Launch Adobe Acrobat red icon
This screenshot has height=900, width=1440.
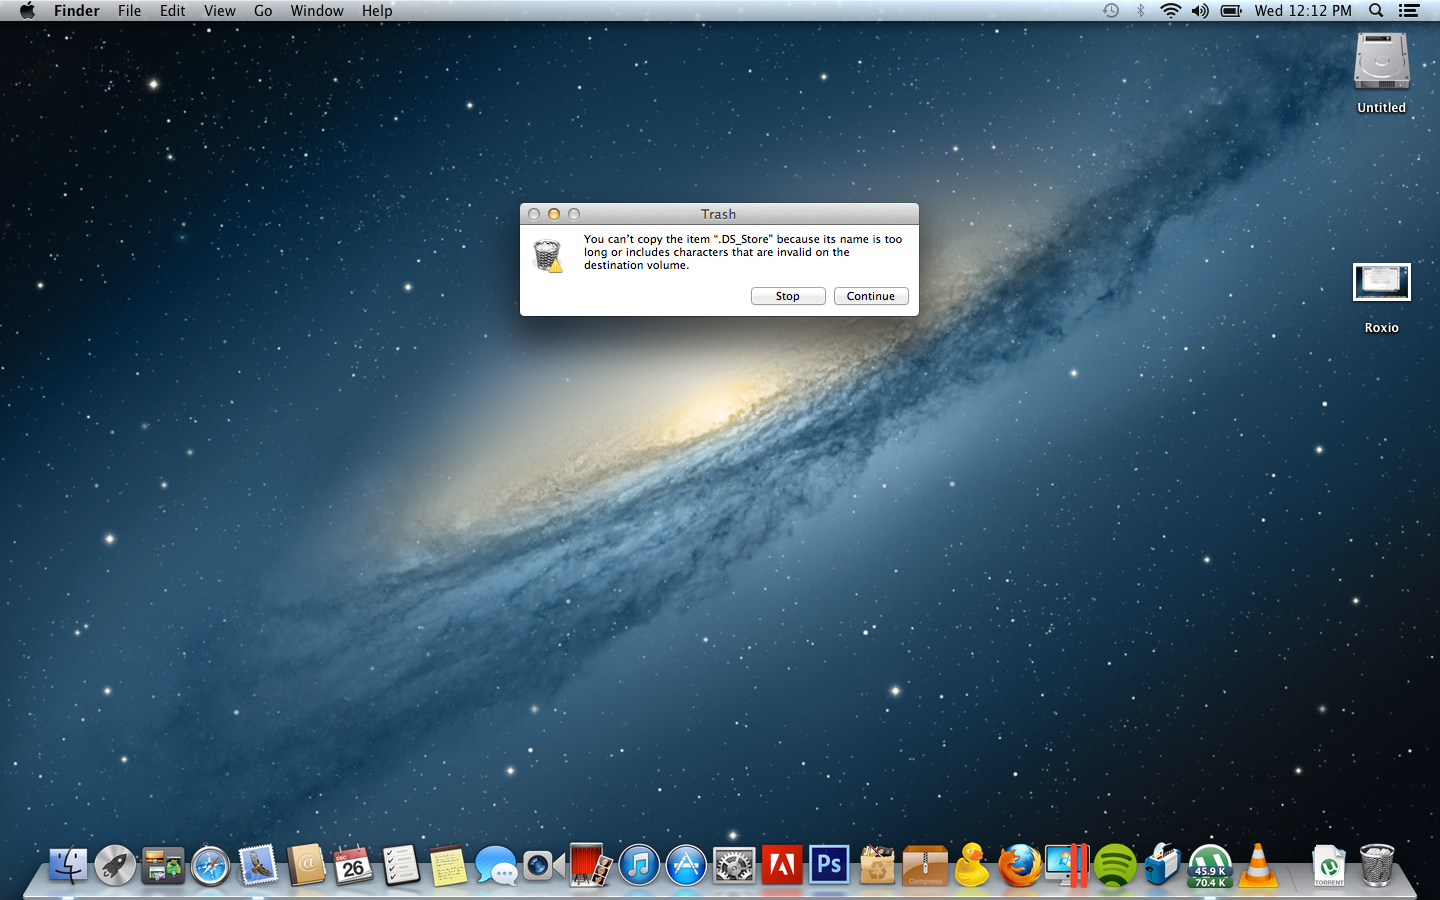click(x=782, y=866)
